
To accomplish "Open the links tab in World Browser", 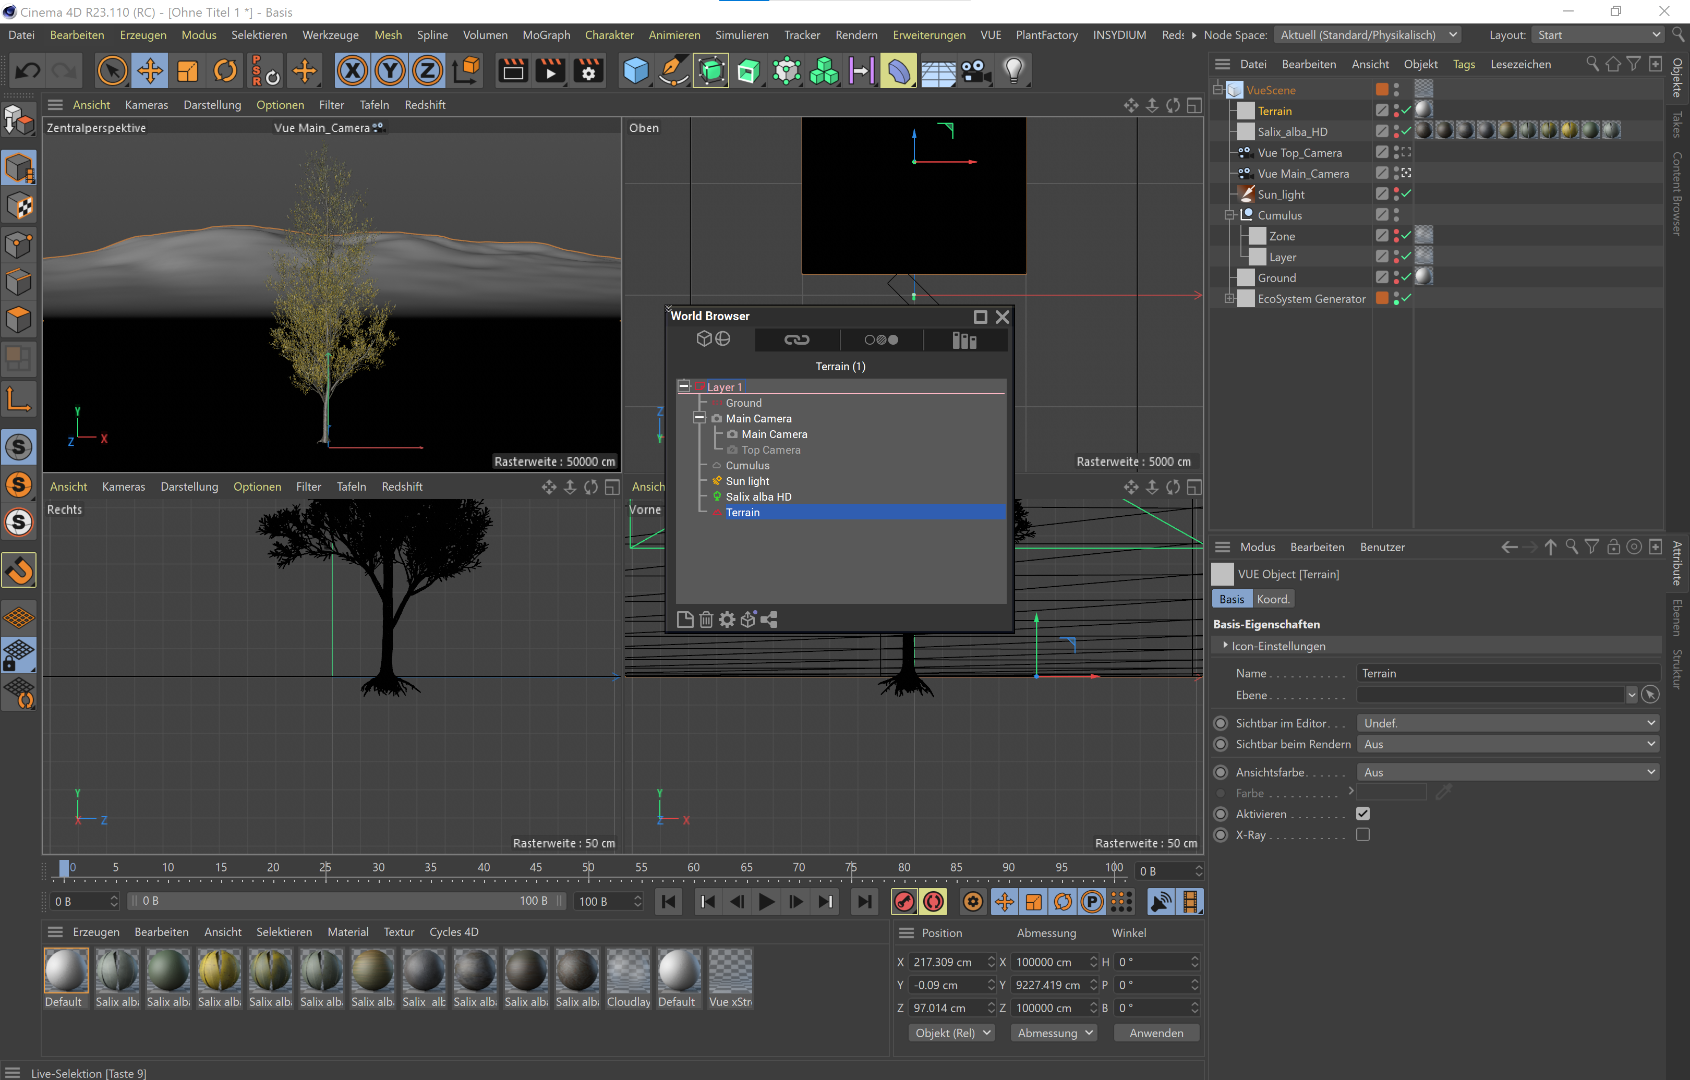I will coord(797,340).
